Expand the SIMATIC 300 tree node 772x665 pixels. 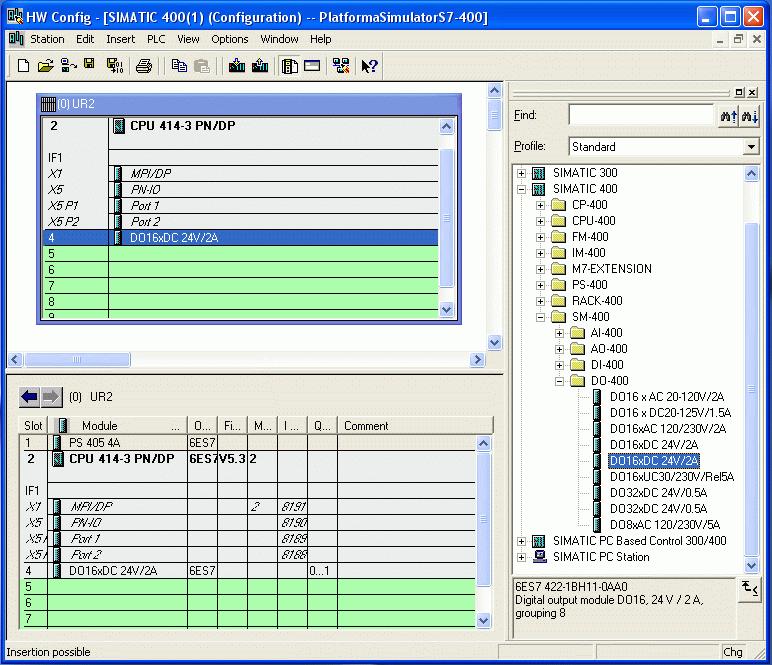tap(521, 173)
